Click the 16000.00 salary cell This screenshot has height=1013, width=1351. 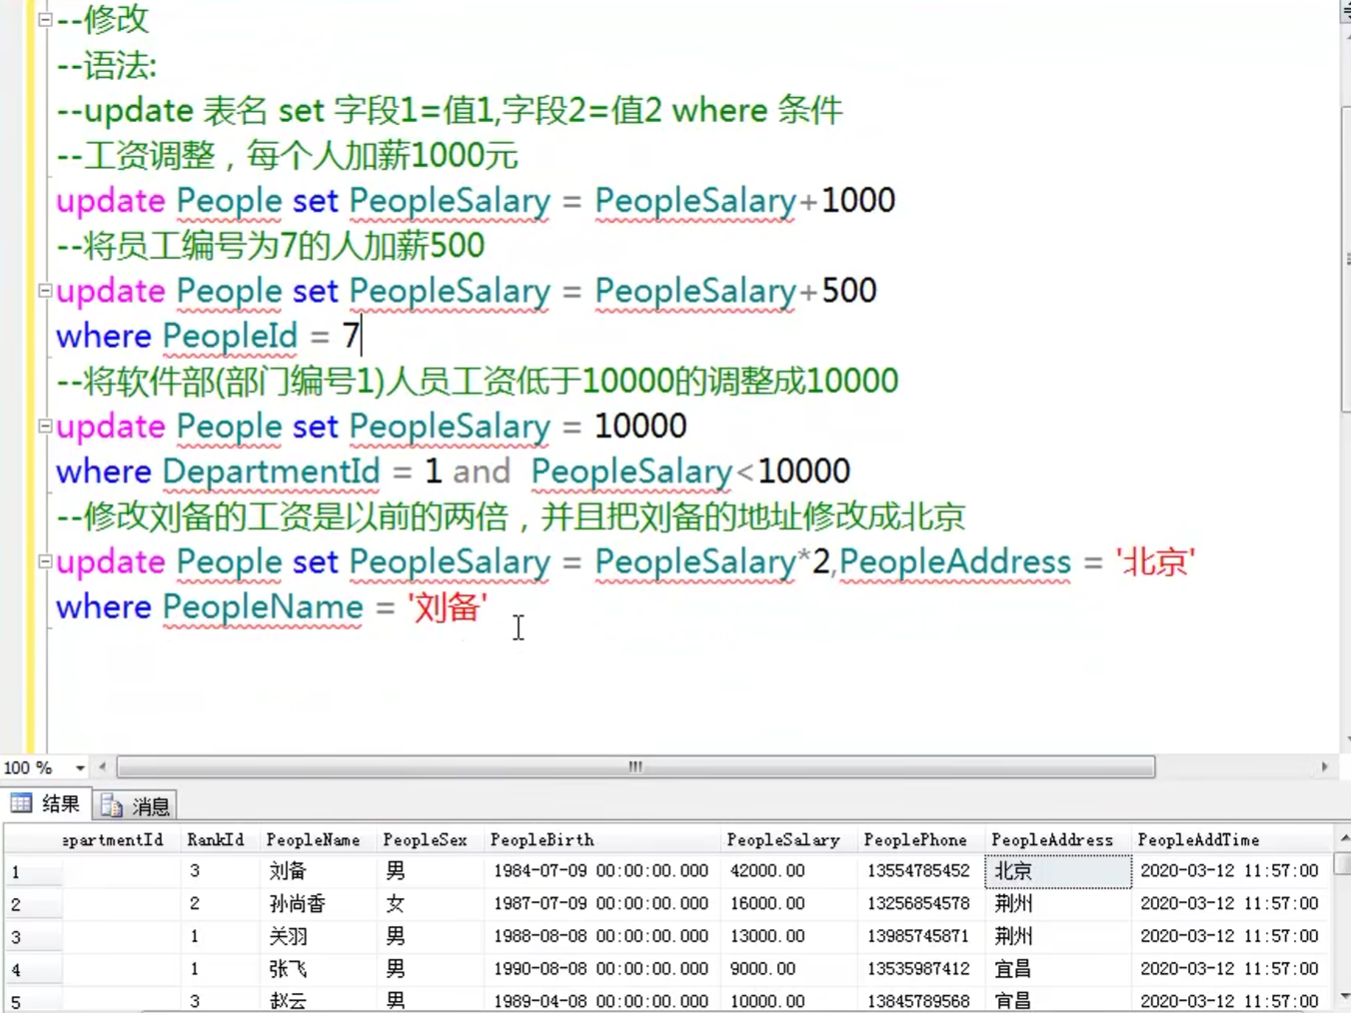(790, 904)
